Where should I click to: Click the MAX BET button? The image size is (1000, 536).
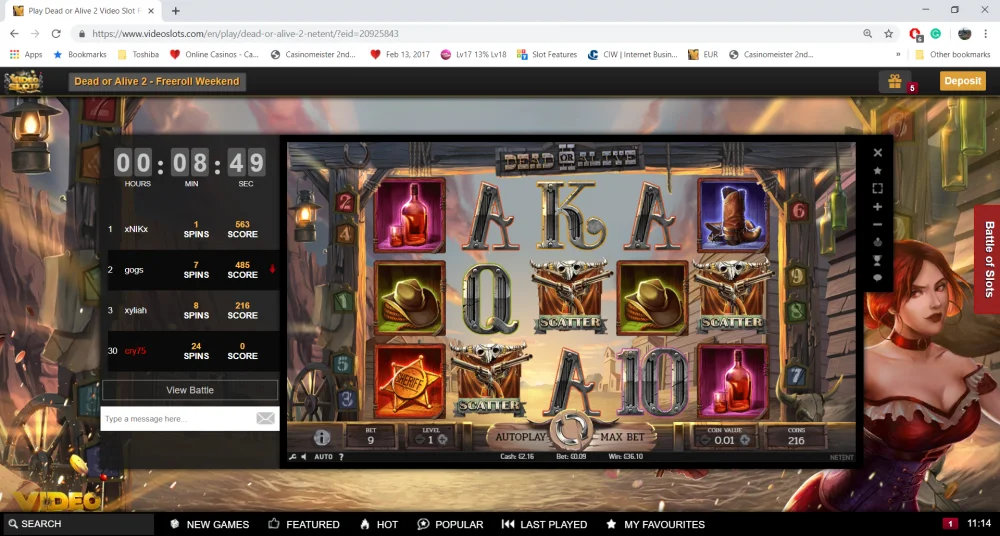(622, 437)
